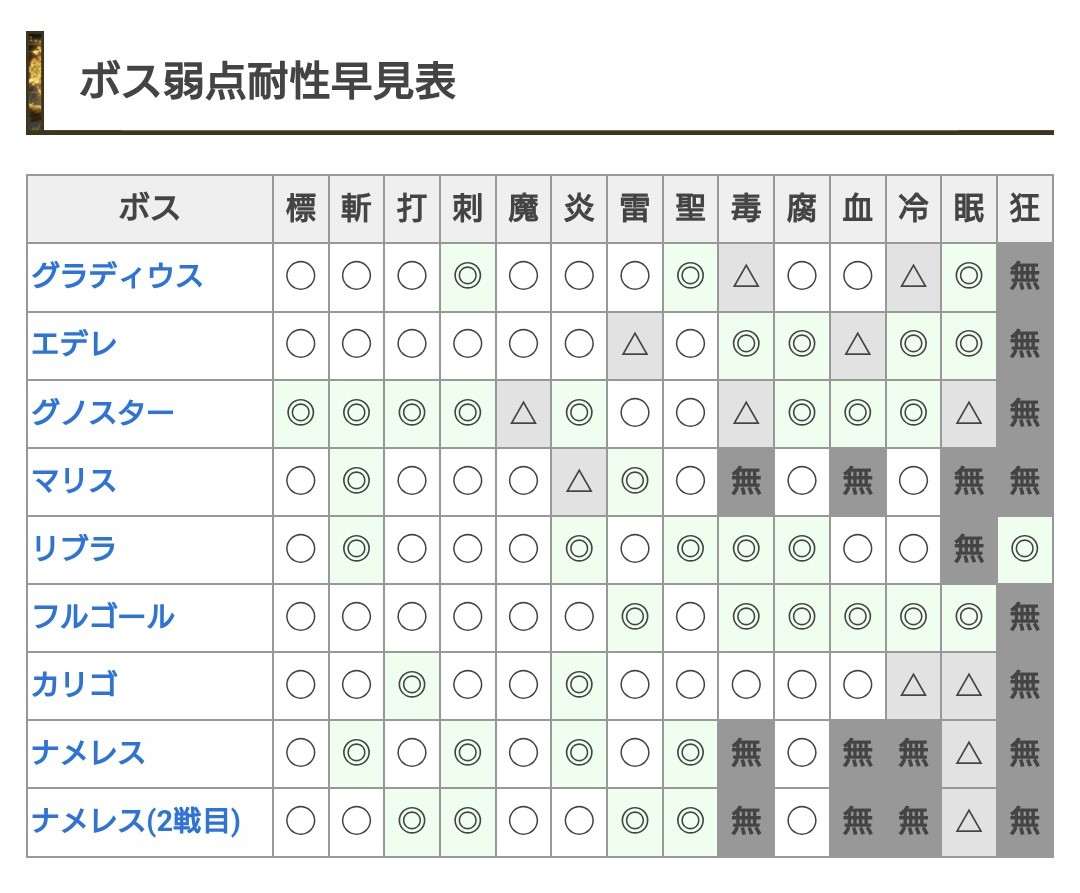Image resolution: width=1080 pixels, height=893 pixels.
Task: Select the フルゴール boss link
Action: 103,617
